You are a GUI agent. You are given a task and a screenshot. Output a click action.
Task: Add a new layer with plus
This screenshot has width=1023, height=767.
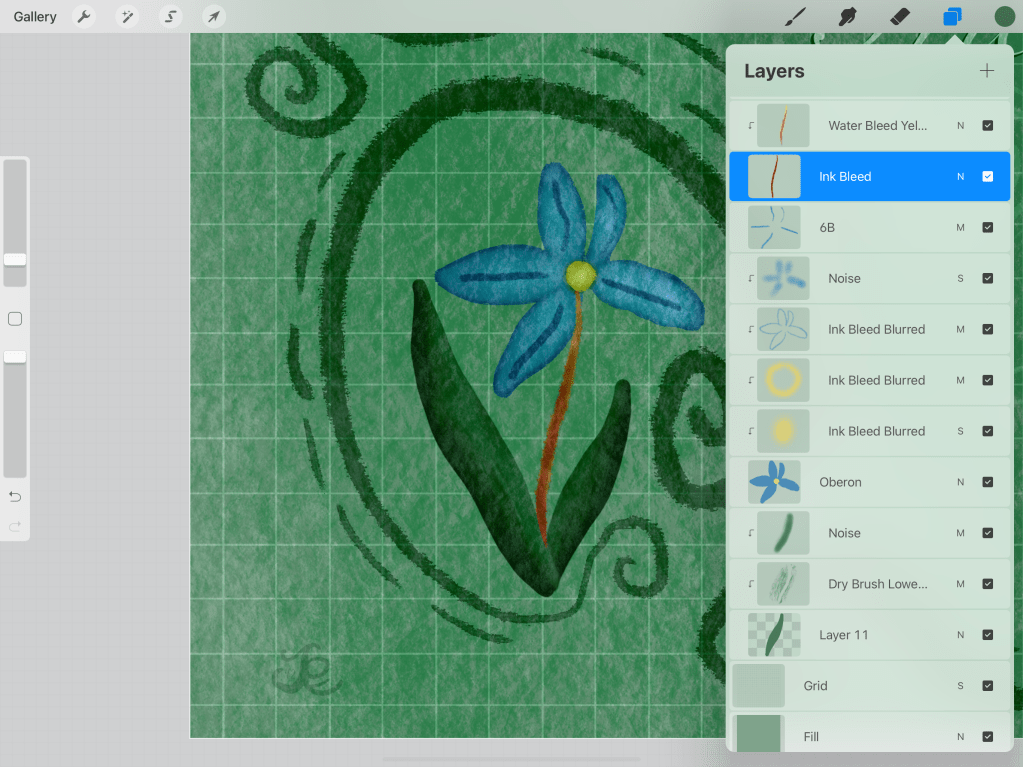[x=986, y=71]
